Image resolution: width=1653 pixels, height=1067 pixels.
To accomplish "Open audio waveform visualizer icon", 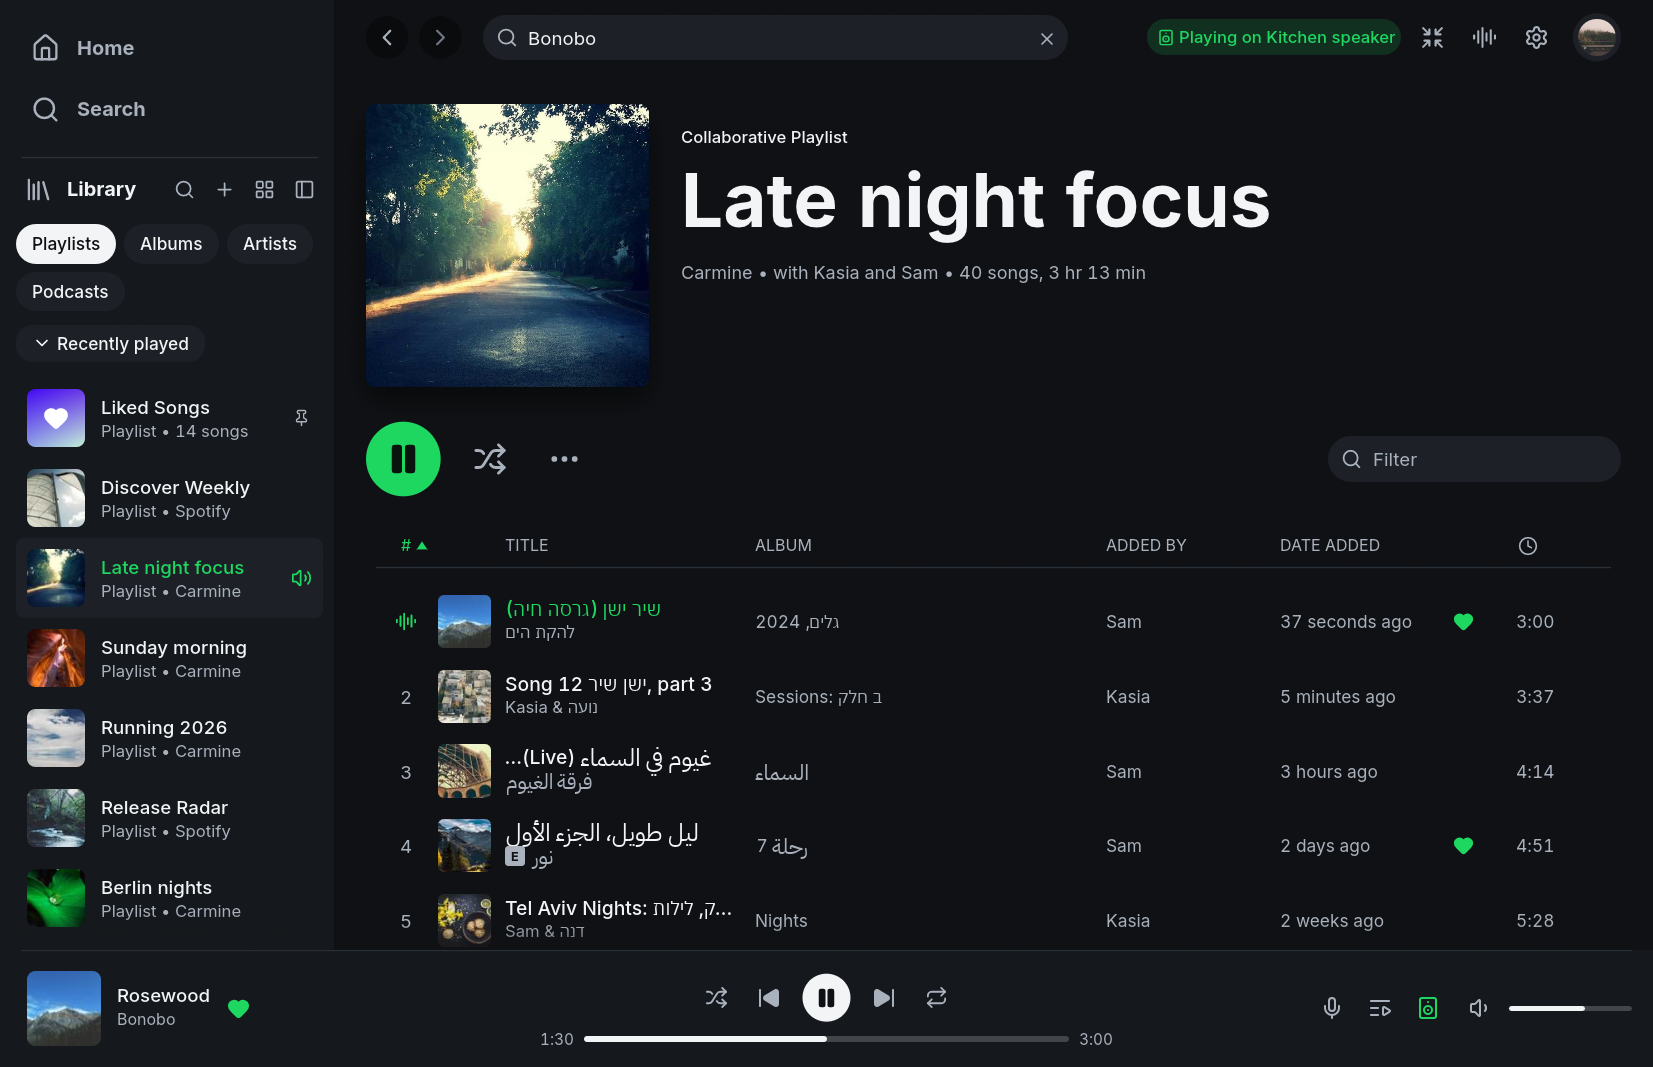I will [x=1485, y=38].
